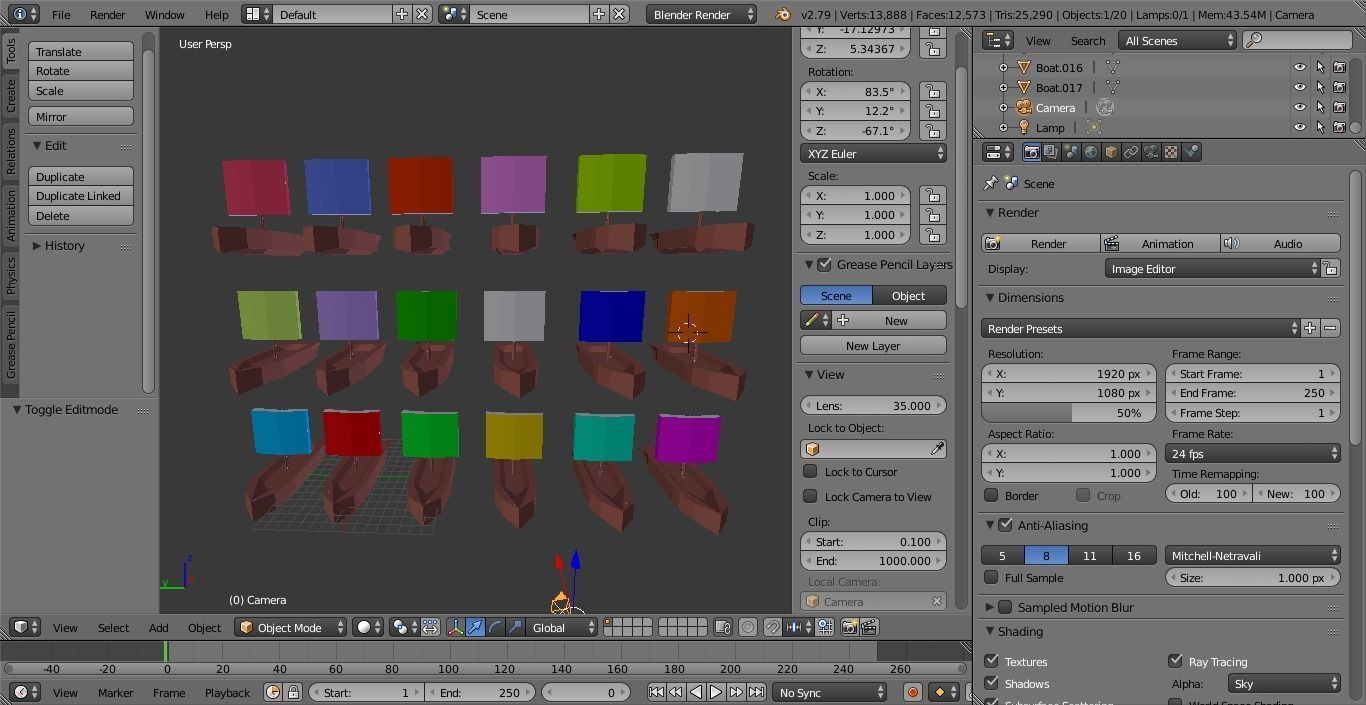1366x705 pixels.
Task: Click the Mirror button
Action: point(81,117)
